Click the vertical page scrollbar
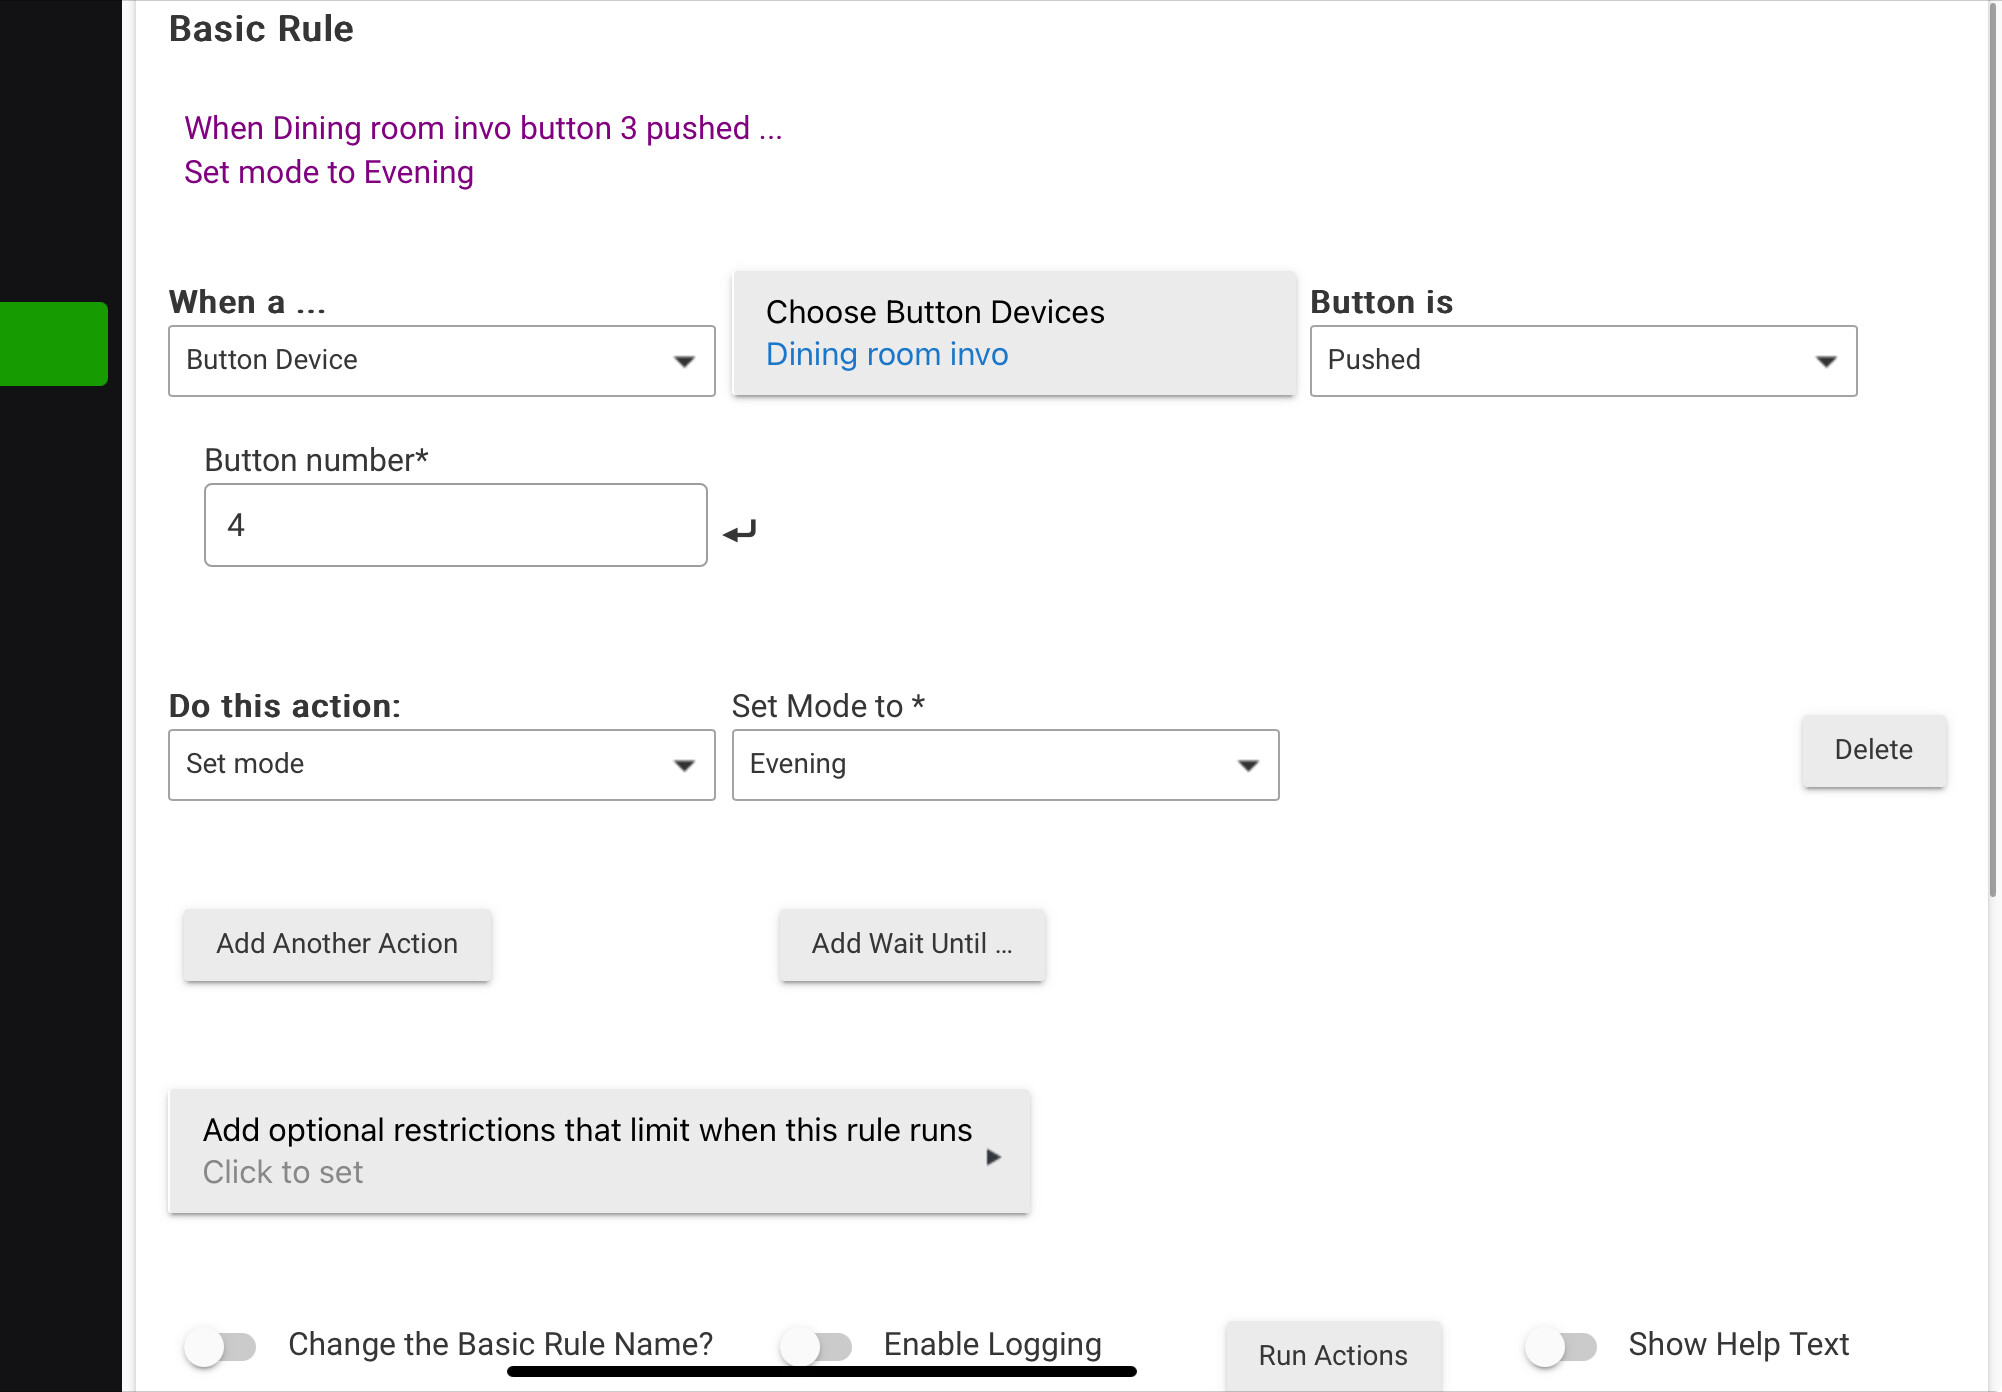 click(x=1992, y=450)
